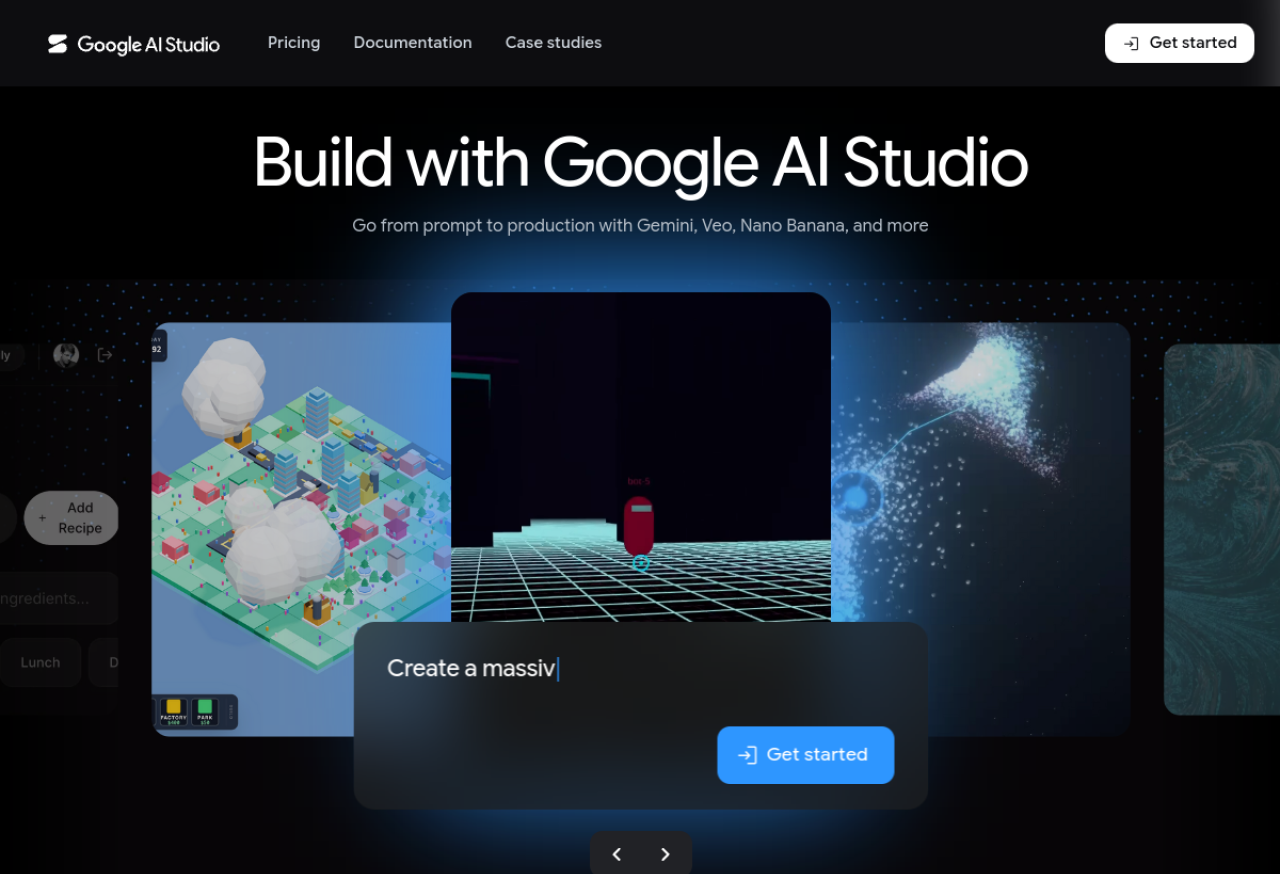Click the Google AI Studio logo icon
The image size is (1280, 874).
(x=58, y=43)
